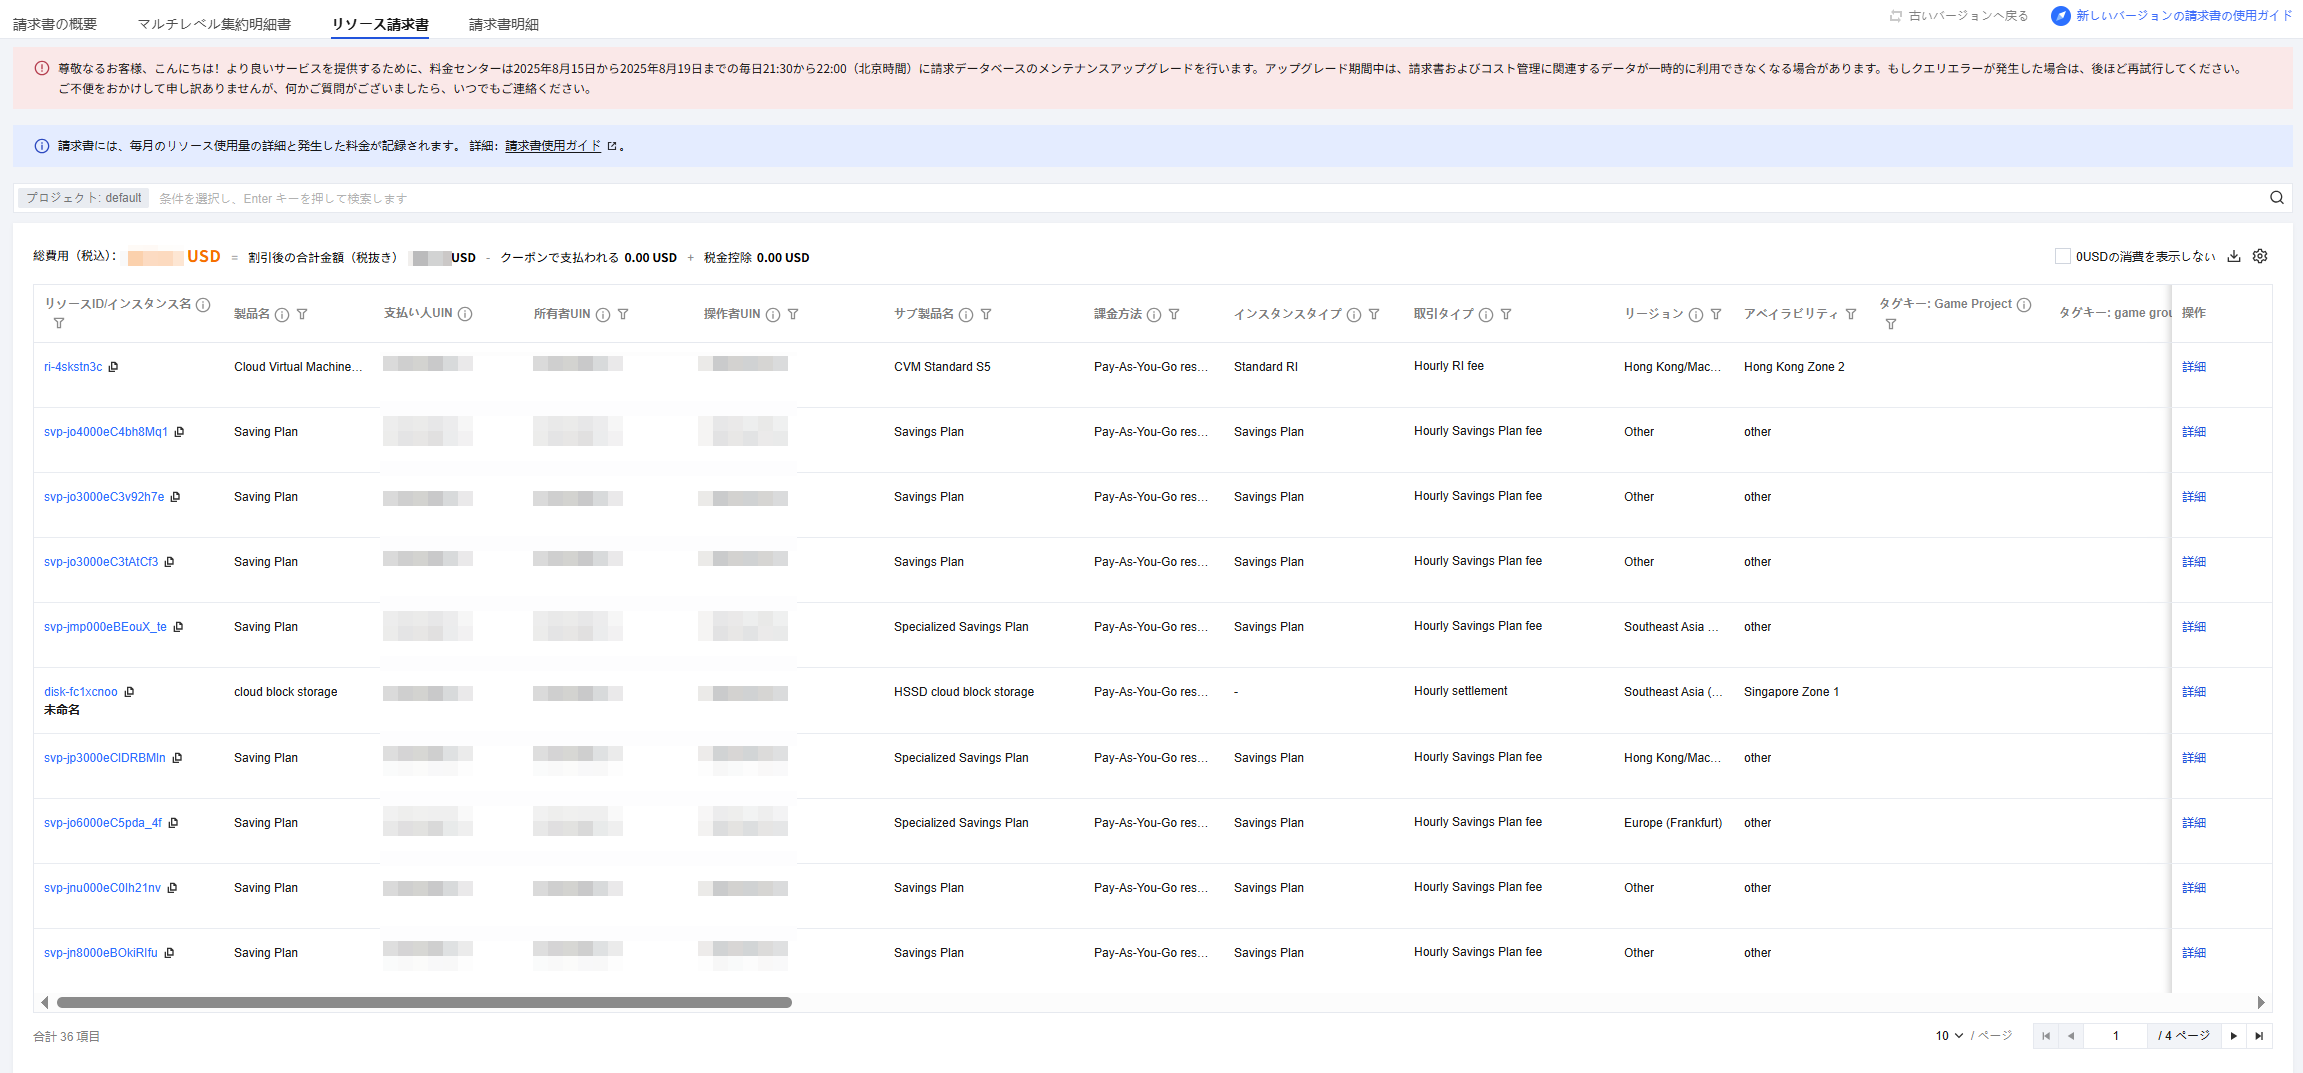Image resolution: width=2303 pixels, height=1073 pixels.
Task: Click the search magnifier icon
Action: [2276, 198]
